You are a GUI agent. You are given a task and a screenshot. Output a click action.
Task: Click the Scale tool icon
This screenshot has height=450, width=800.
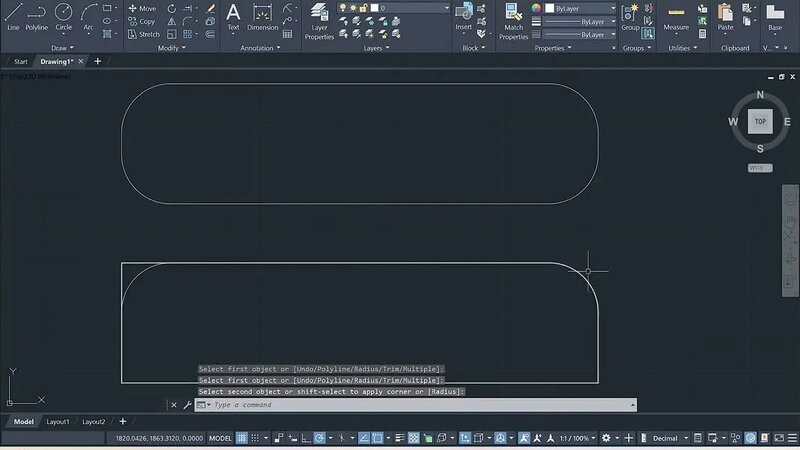(x=172, y=34)
